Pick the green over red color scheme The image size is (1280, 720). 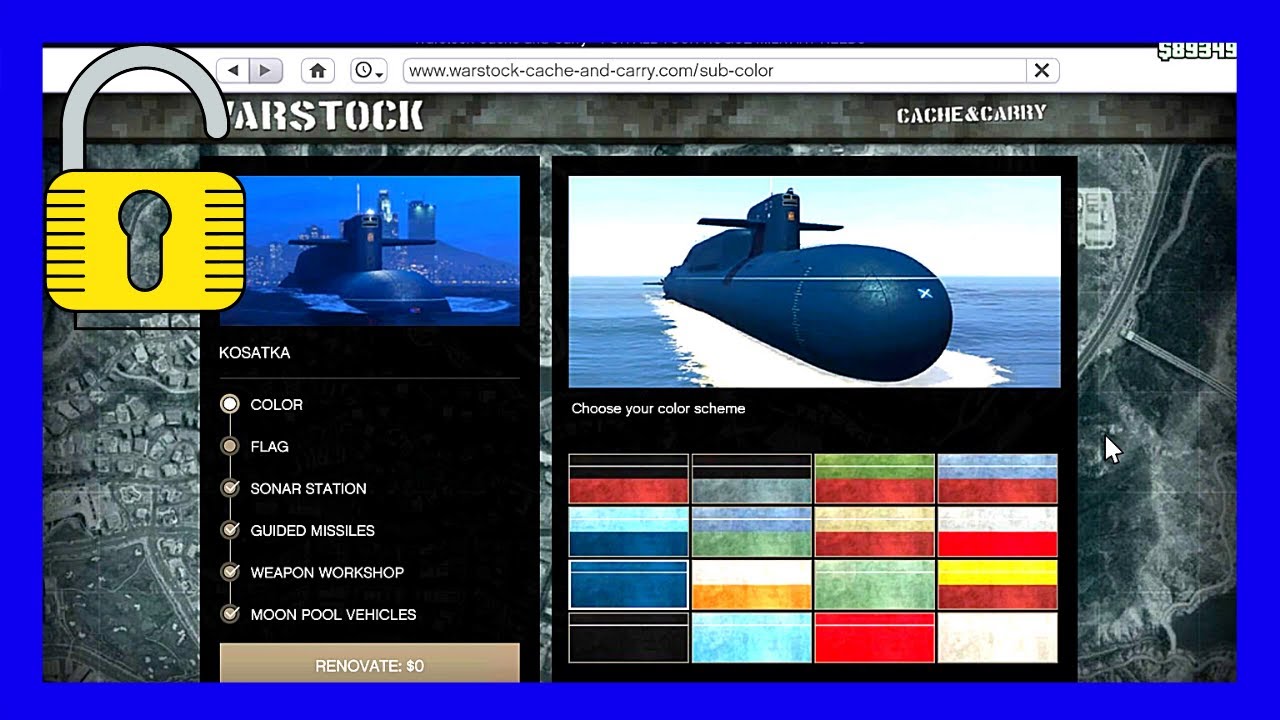tap(875, 479)
